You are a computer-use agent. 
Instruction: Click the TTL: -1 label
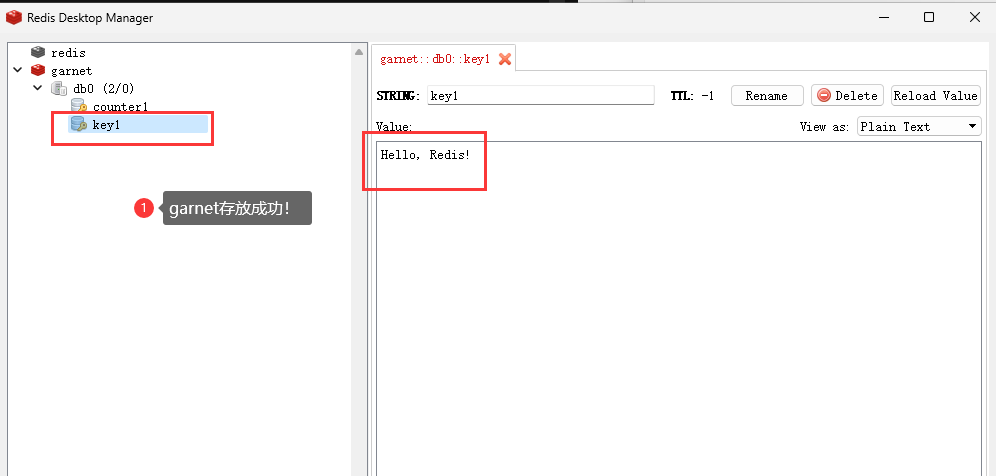[x=692, y=95]
